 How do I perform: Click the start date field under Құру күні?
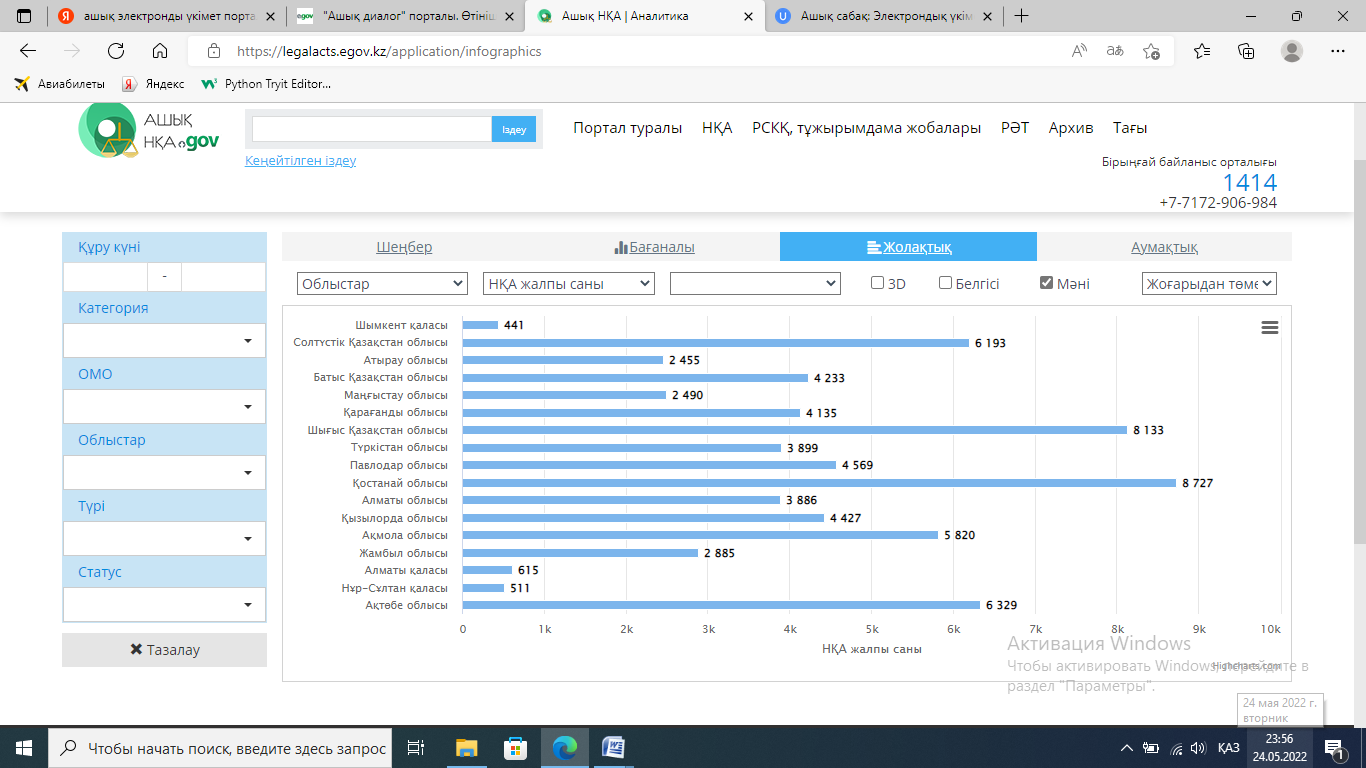105,276
